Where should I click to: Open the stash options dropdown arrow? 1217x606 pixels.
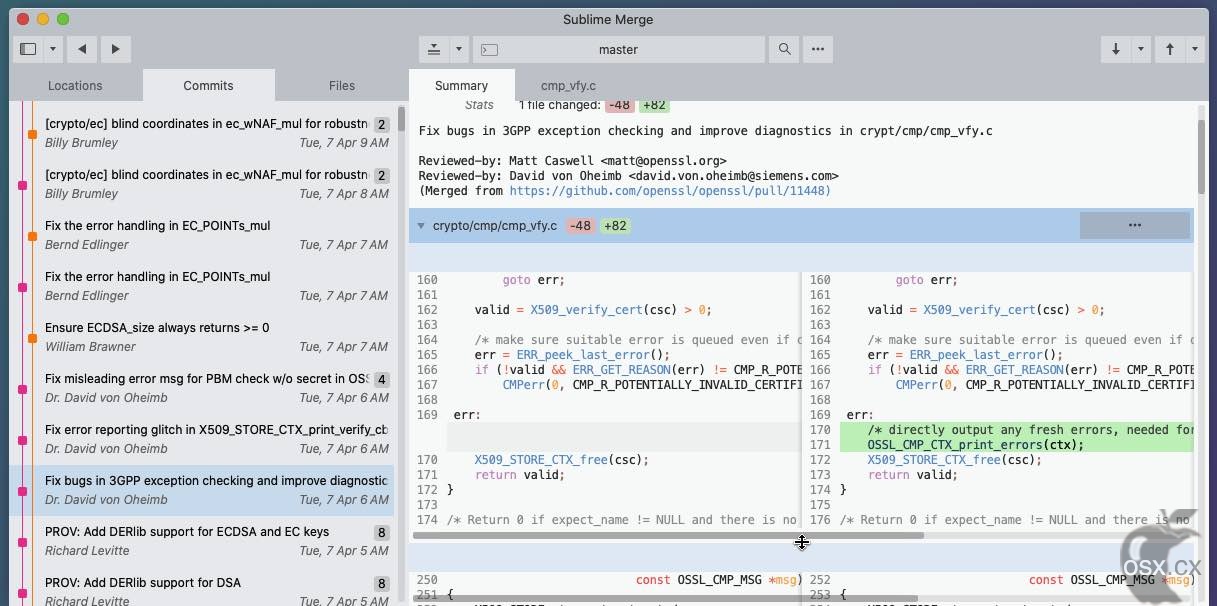click(x=459, y=49)
